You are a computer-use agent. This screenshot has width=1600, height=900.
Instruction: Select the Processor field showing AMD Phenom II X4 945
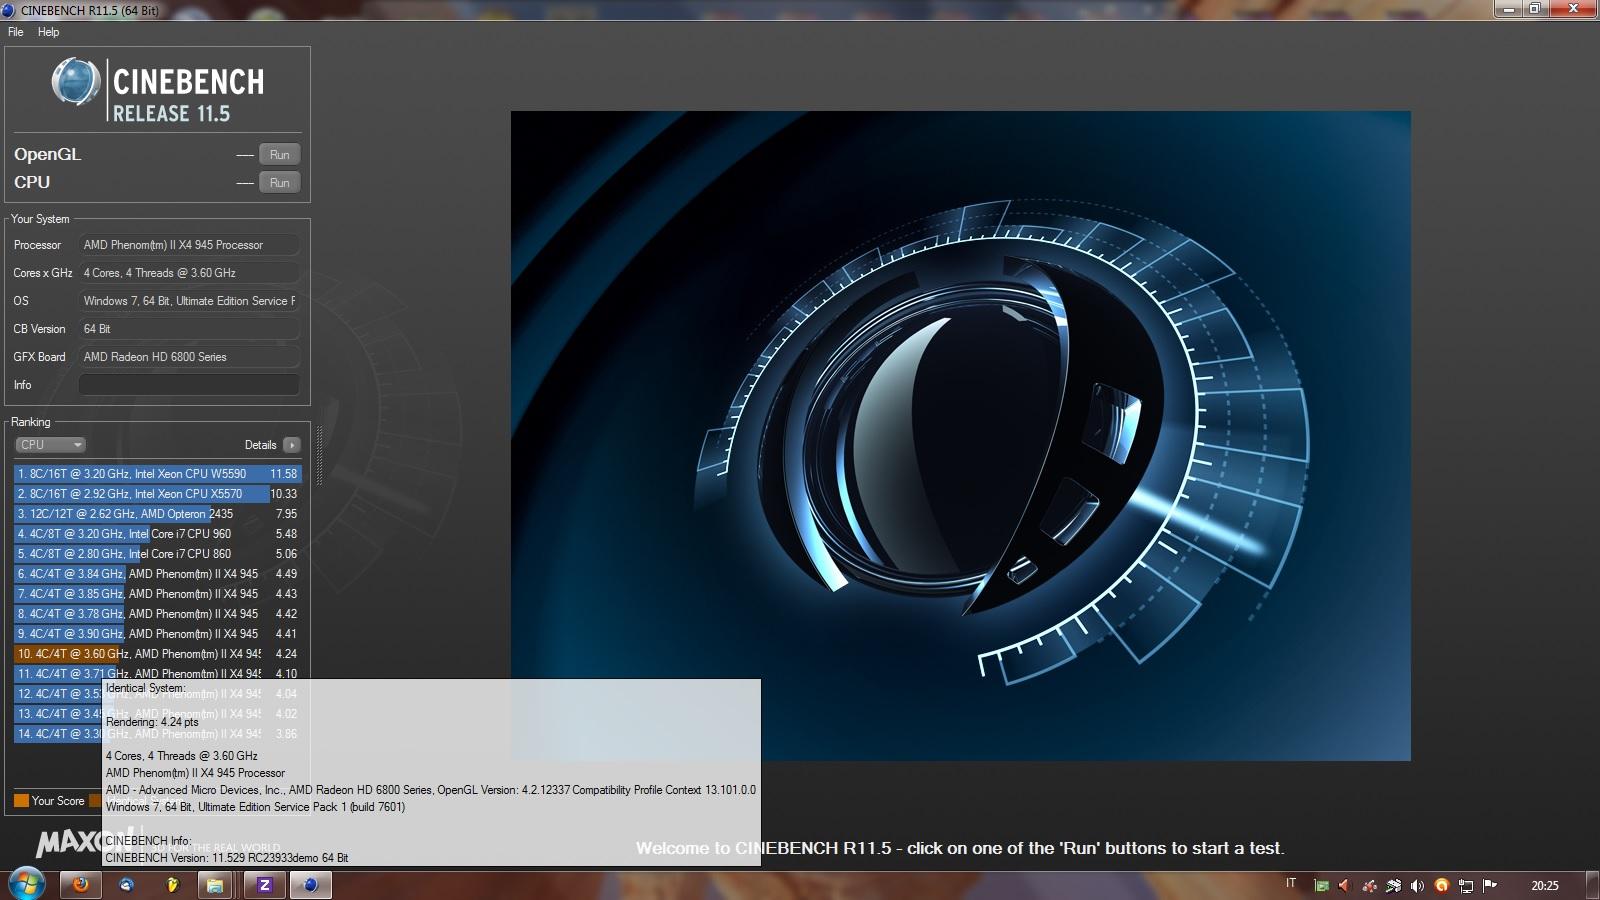click(189, 245)
